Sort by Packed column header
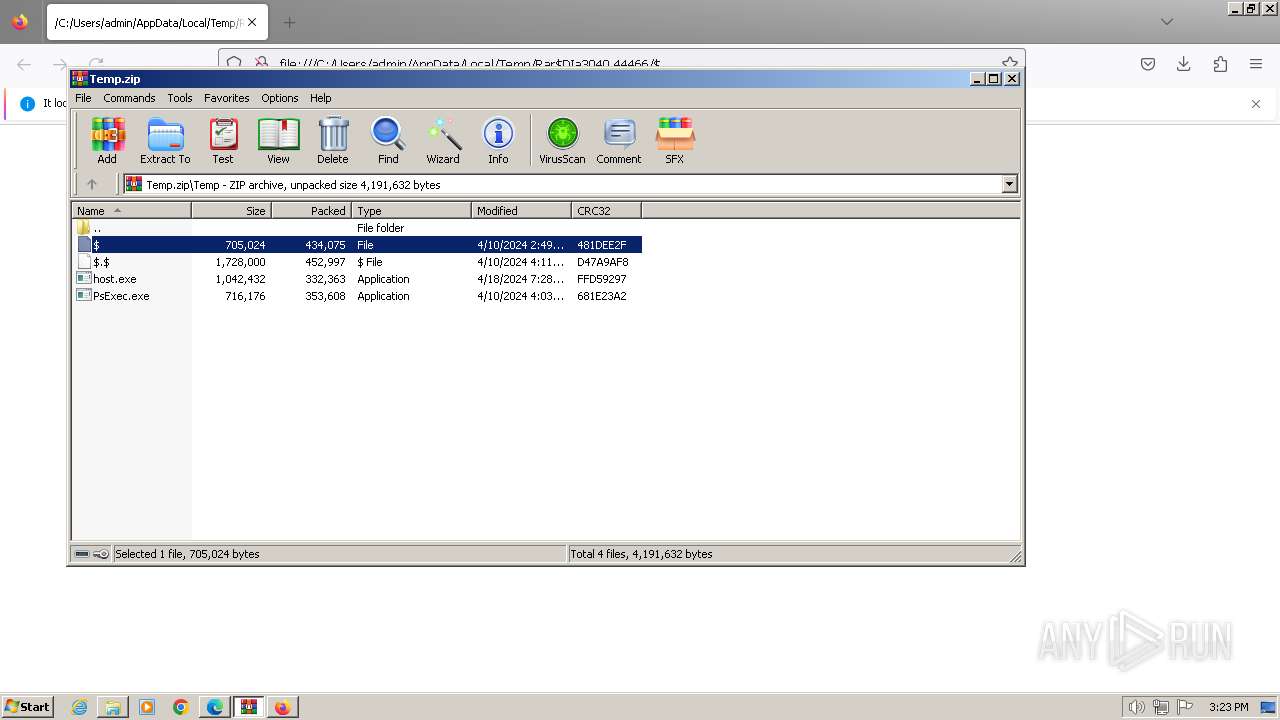The width and height of the screenshot is (1280, 720). (311, 211)
